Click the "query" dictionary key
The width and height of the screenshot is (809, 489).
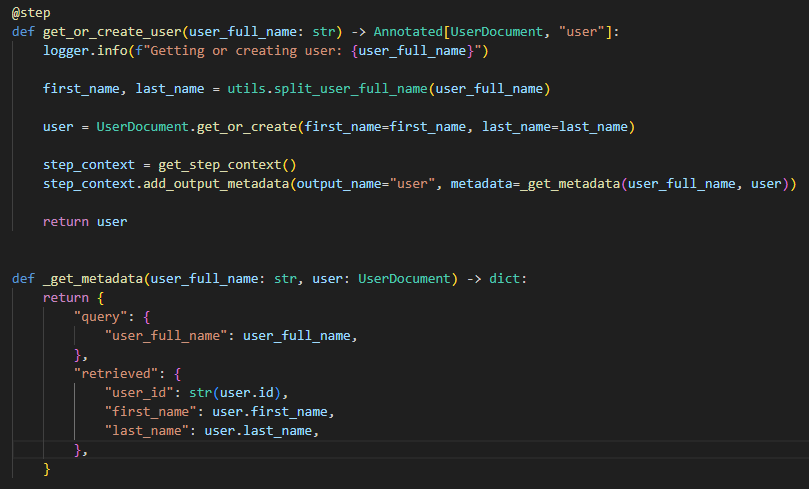100,317
